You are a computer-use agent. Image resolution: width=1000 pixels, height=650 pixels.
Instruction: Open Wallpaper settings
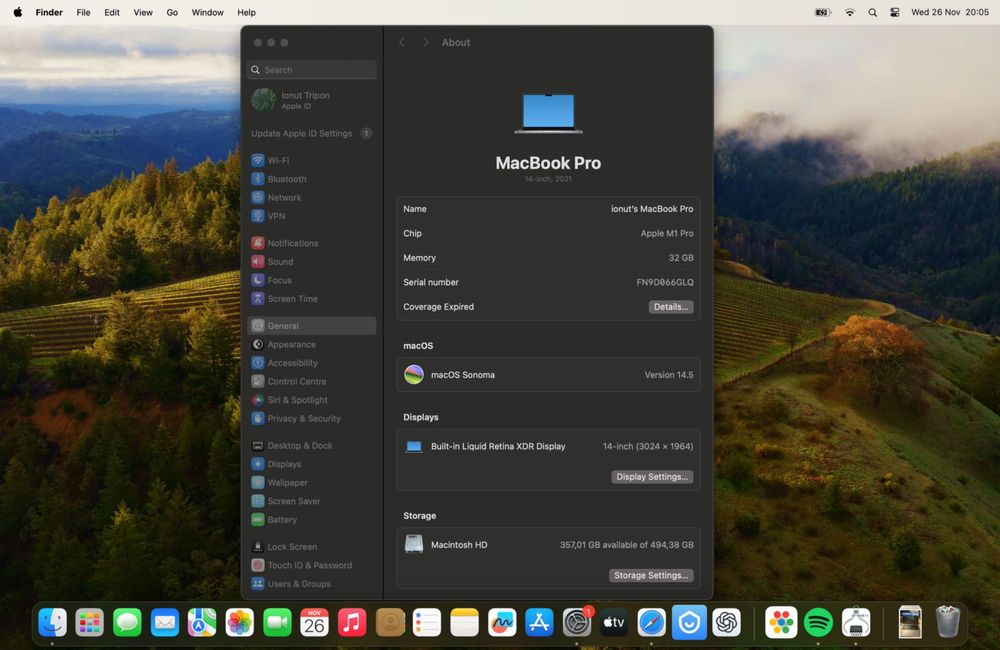[x=311, y=482]
